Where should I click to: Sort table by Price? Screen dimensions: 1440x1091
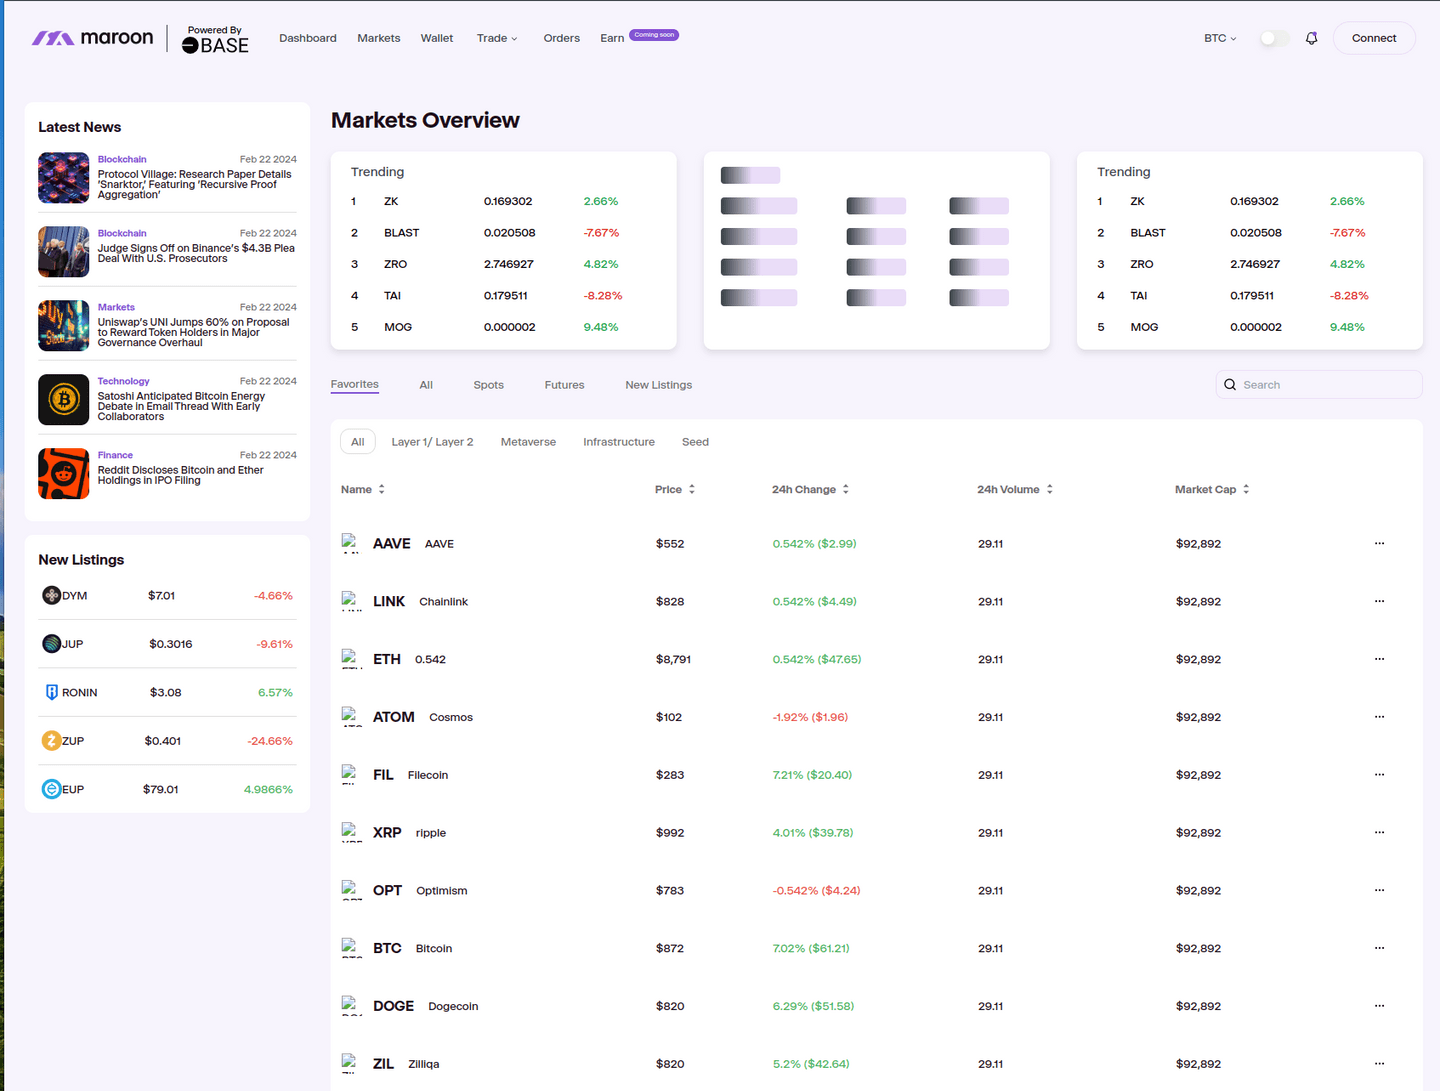coord(675,489)
